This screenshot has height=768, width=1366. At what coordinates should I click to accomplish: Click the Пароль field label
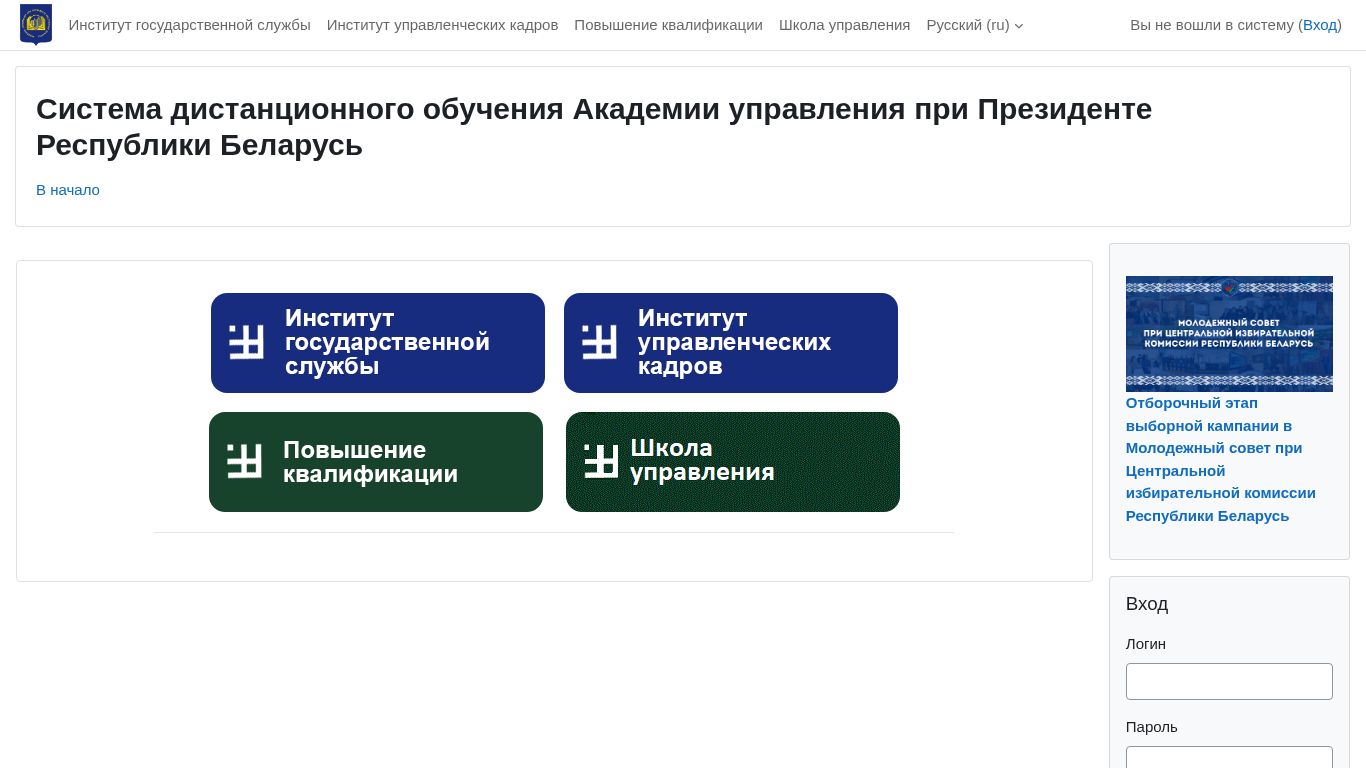[x=1152, y=727]
